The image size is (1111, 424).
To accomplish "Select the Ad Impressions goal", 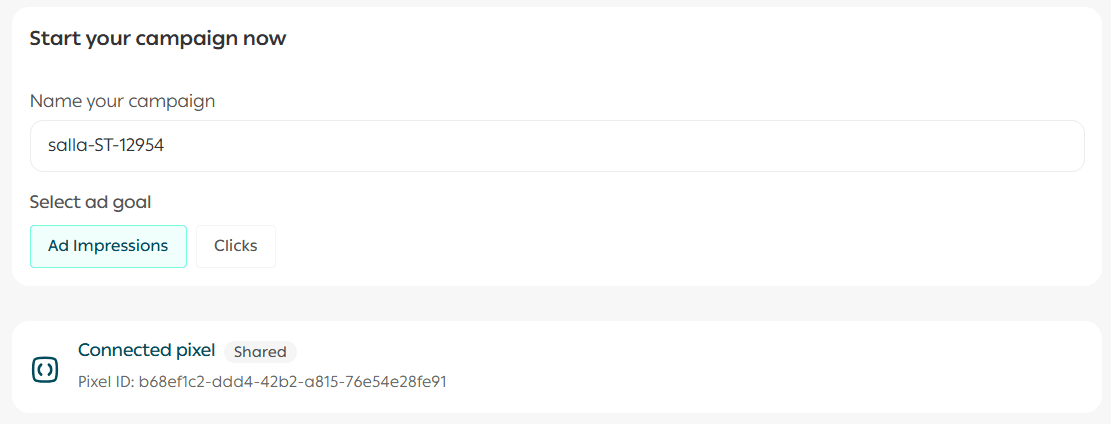I will click(108, 246).
